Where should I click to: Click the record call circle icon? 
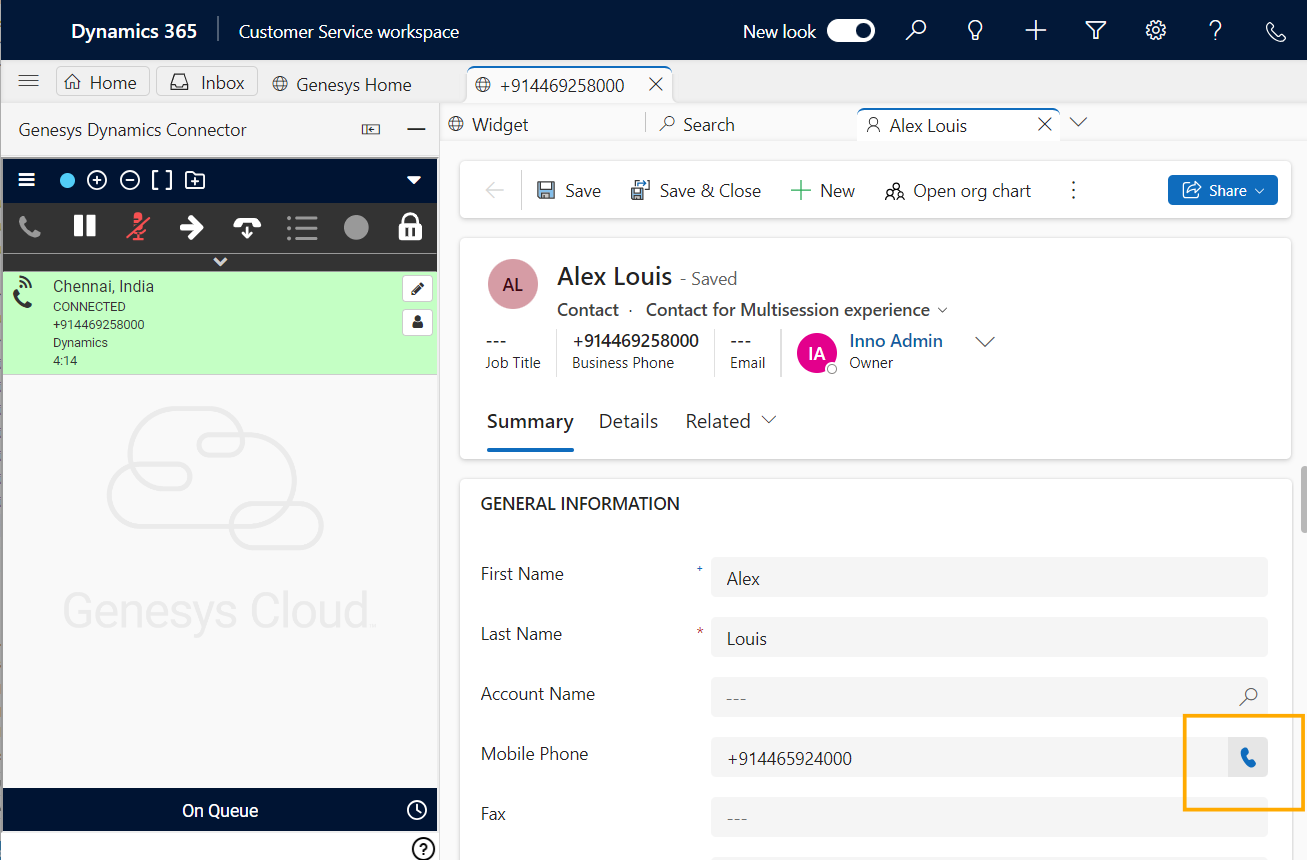[x=356, y=227]
